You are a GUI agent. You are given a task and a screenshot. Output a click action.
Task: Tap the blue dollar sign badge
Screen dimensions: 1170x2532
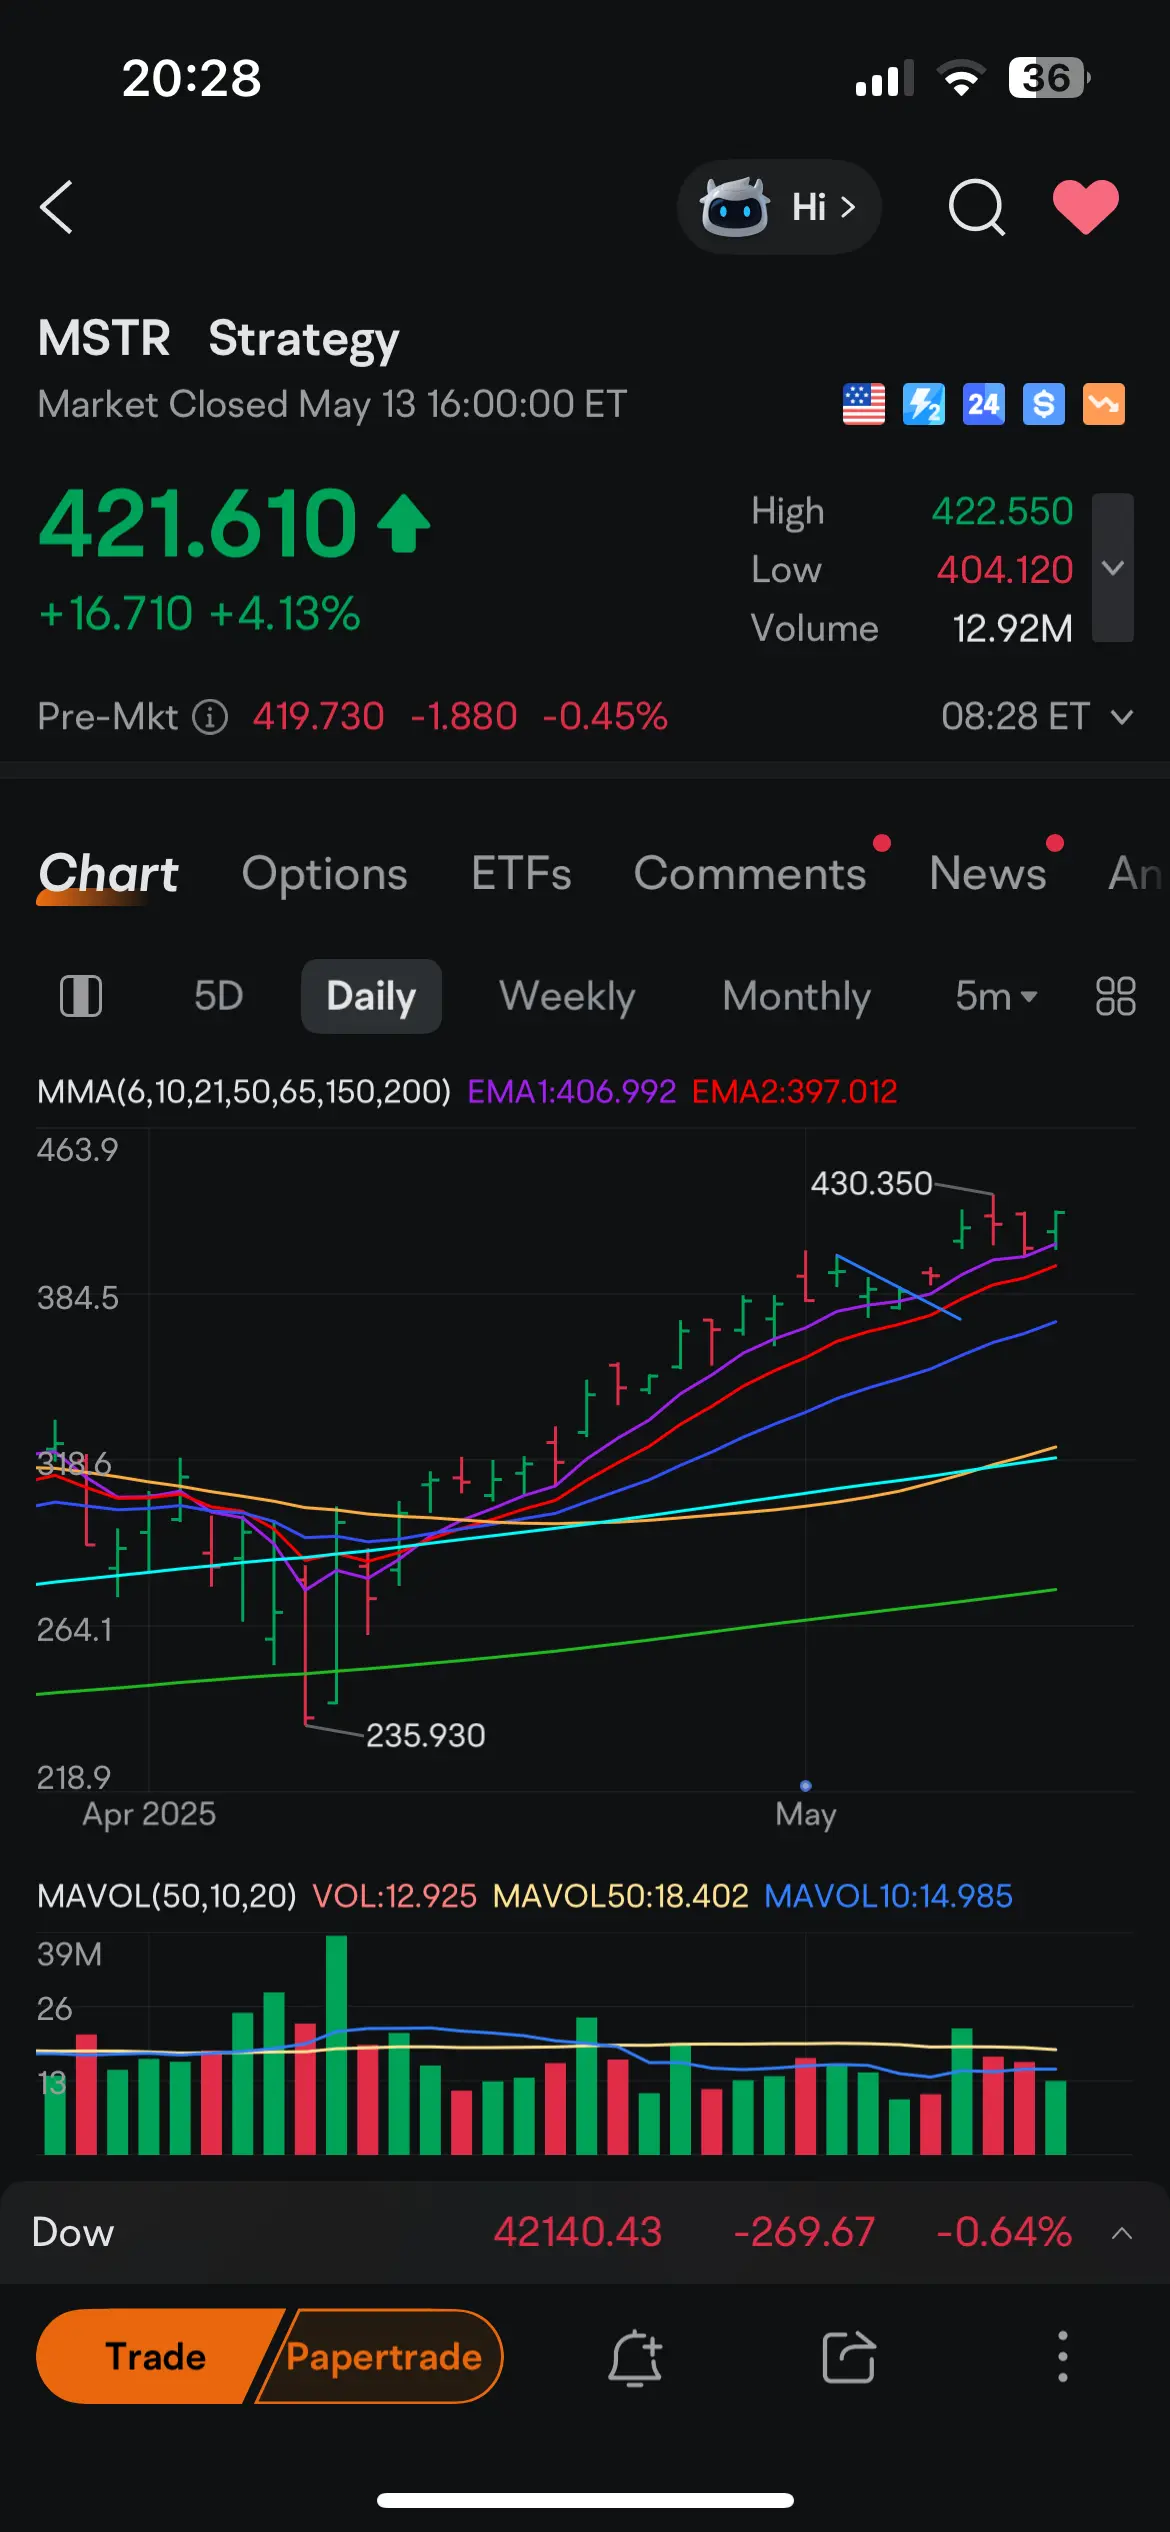[x=1044, y=404]
